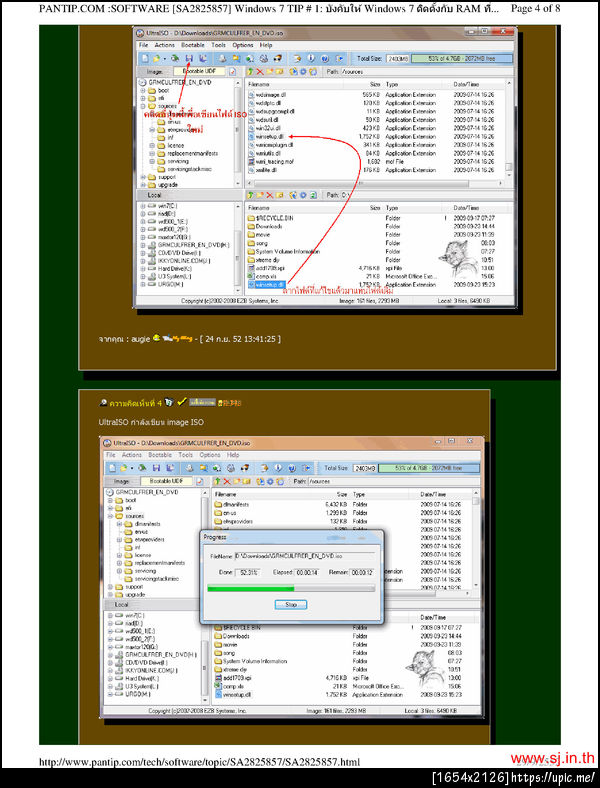Viewport: 600px width, 788px height.
Task: Click Save As icon in lower UltraISO toolbar
Action: [170, 468]
